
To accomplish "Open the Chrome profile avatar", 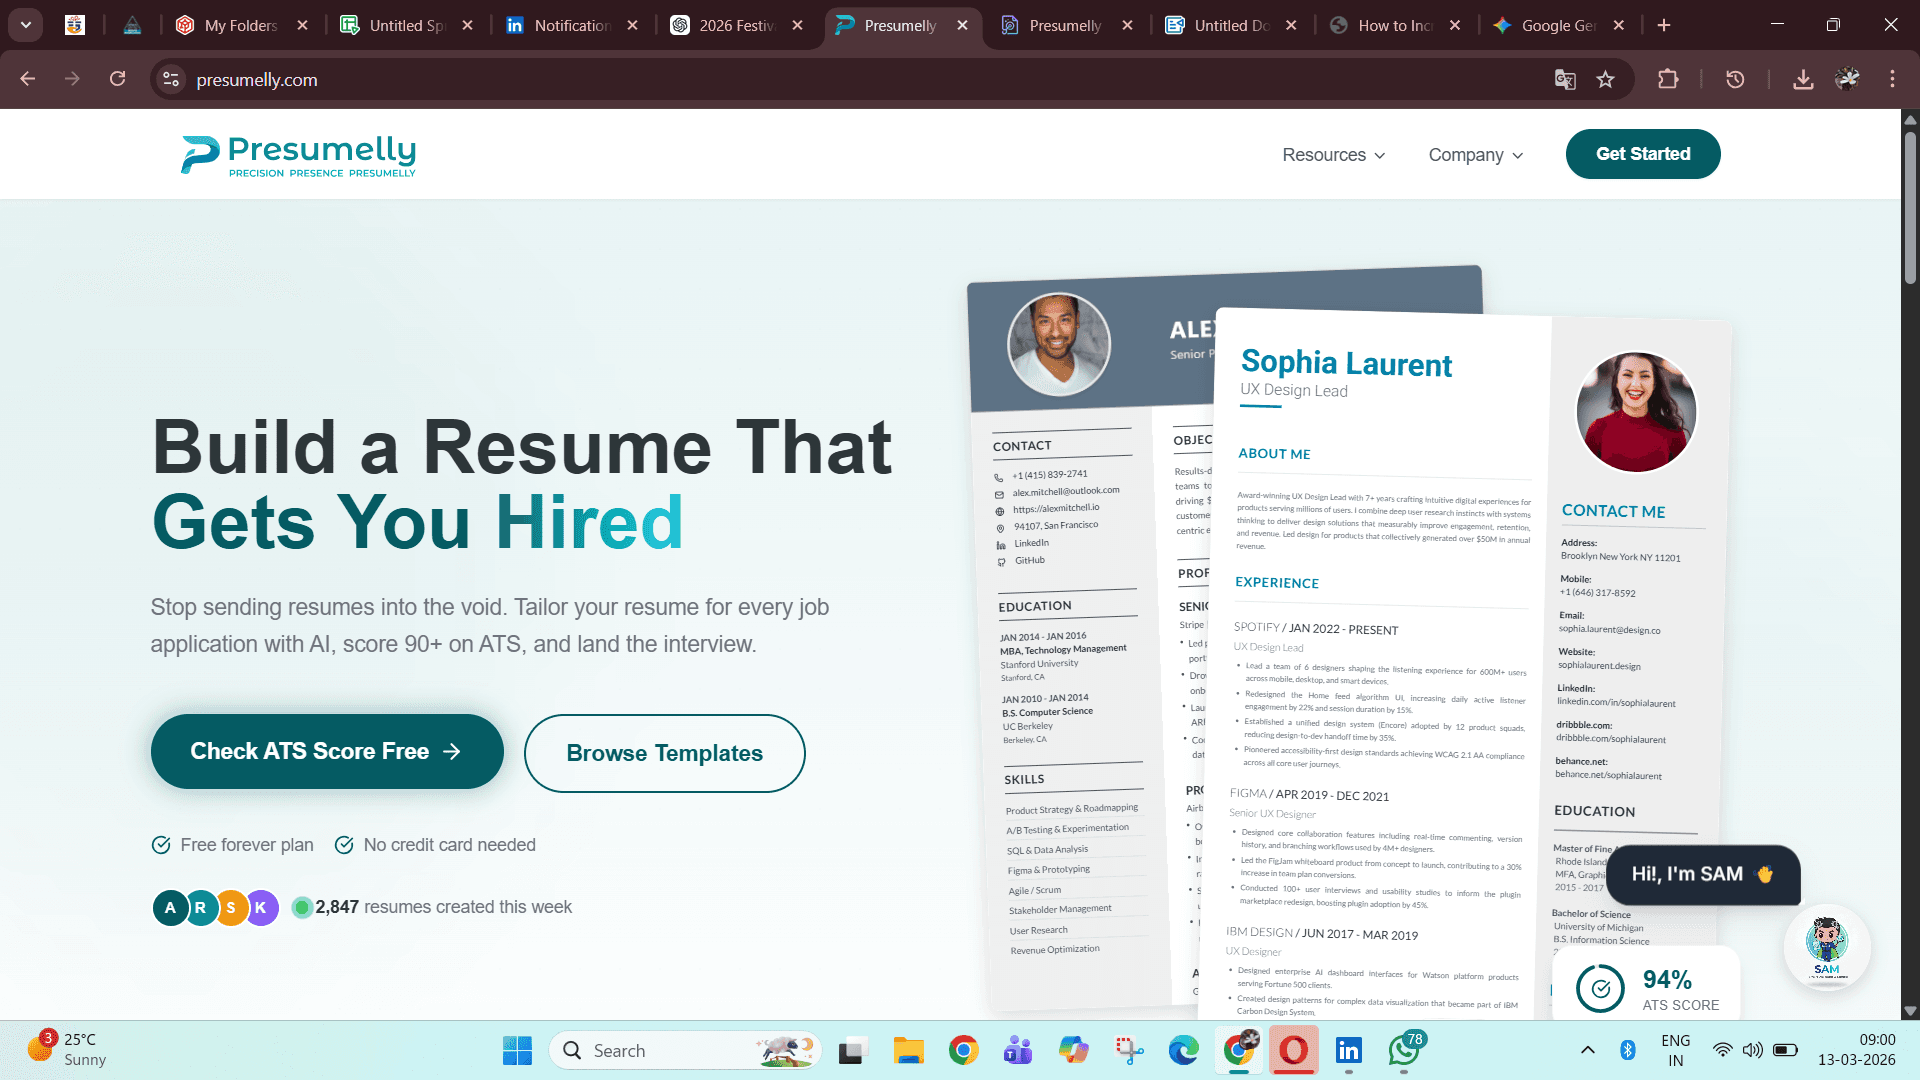I will (x=1847, y=79).
